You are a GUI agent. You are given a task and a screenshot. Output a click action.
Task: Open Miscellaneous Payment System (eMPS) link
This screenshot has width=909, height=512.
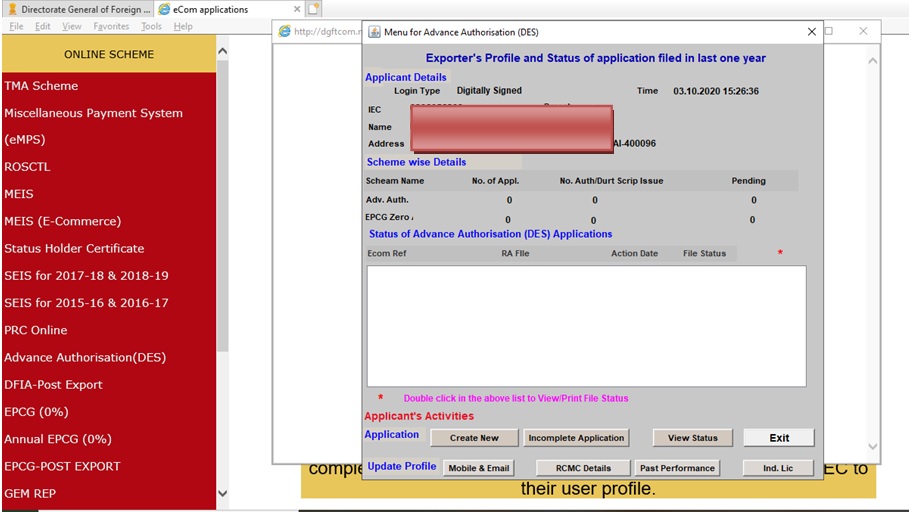(93, 126)
